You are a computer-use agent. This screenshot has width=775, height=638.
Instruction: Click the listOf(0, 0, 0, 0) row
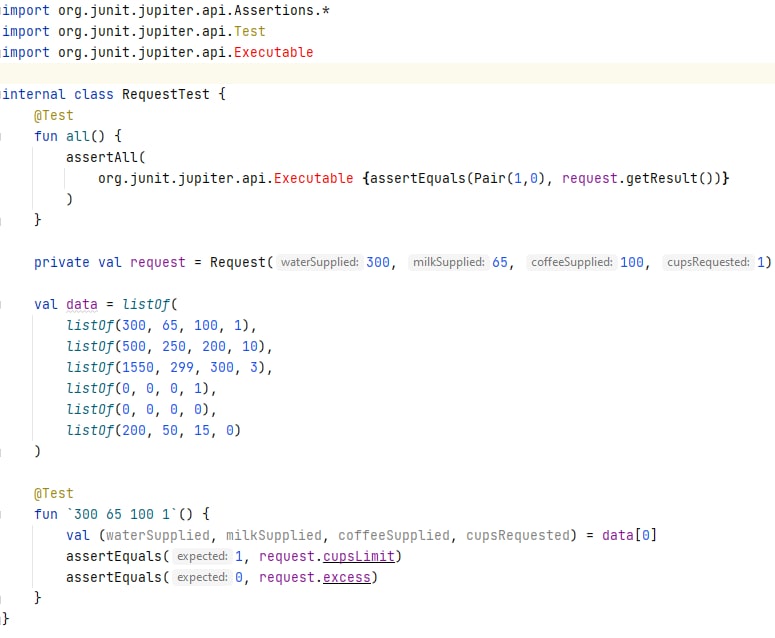click(x=141, y=410)
